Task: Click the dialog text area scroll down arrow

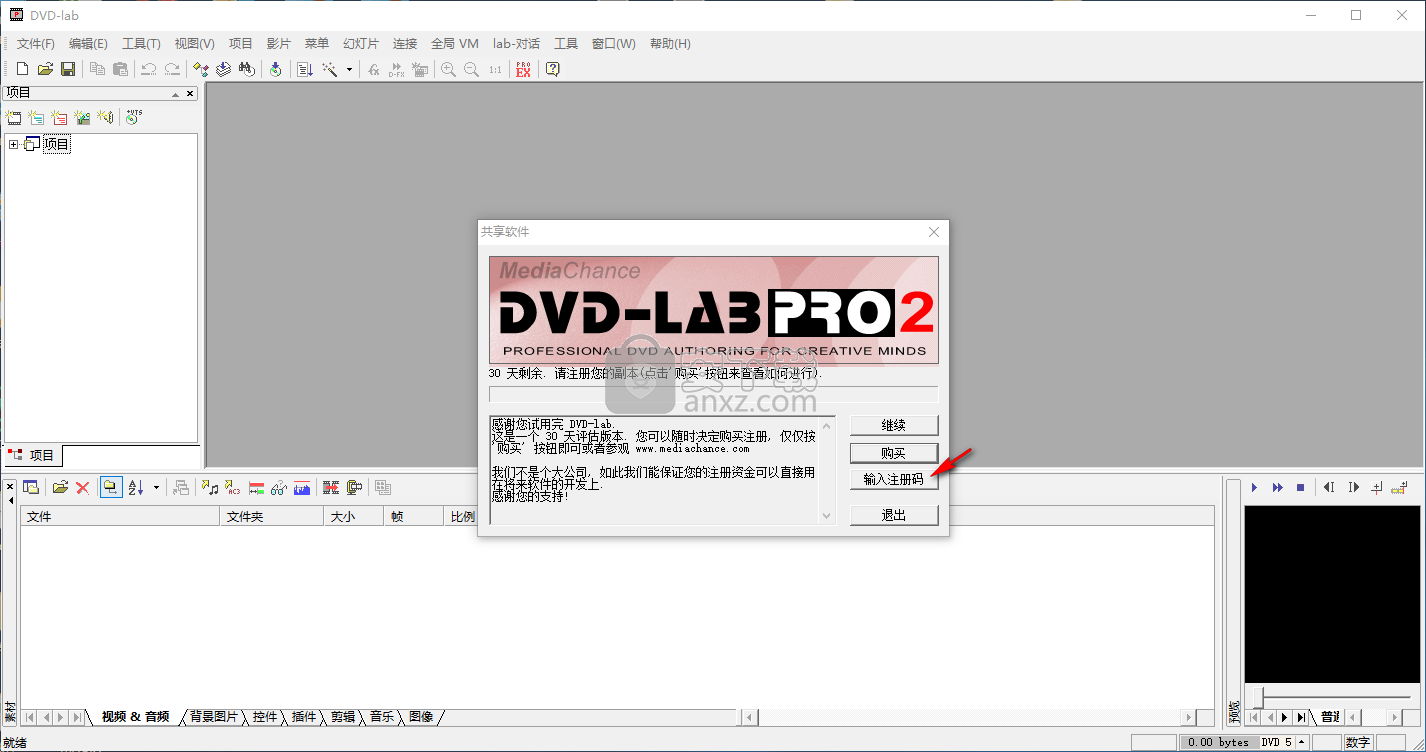Action: point(826,516)
